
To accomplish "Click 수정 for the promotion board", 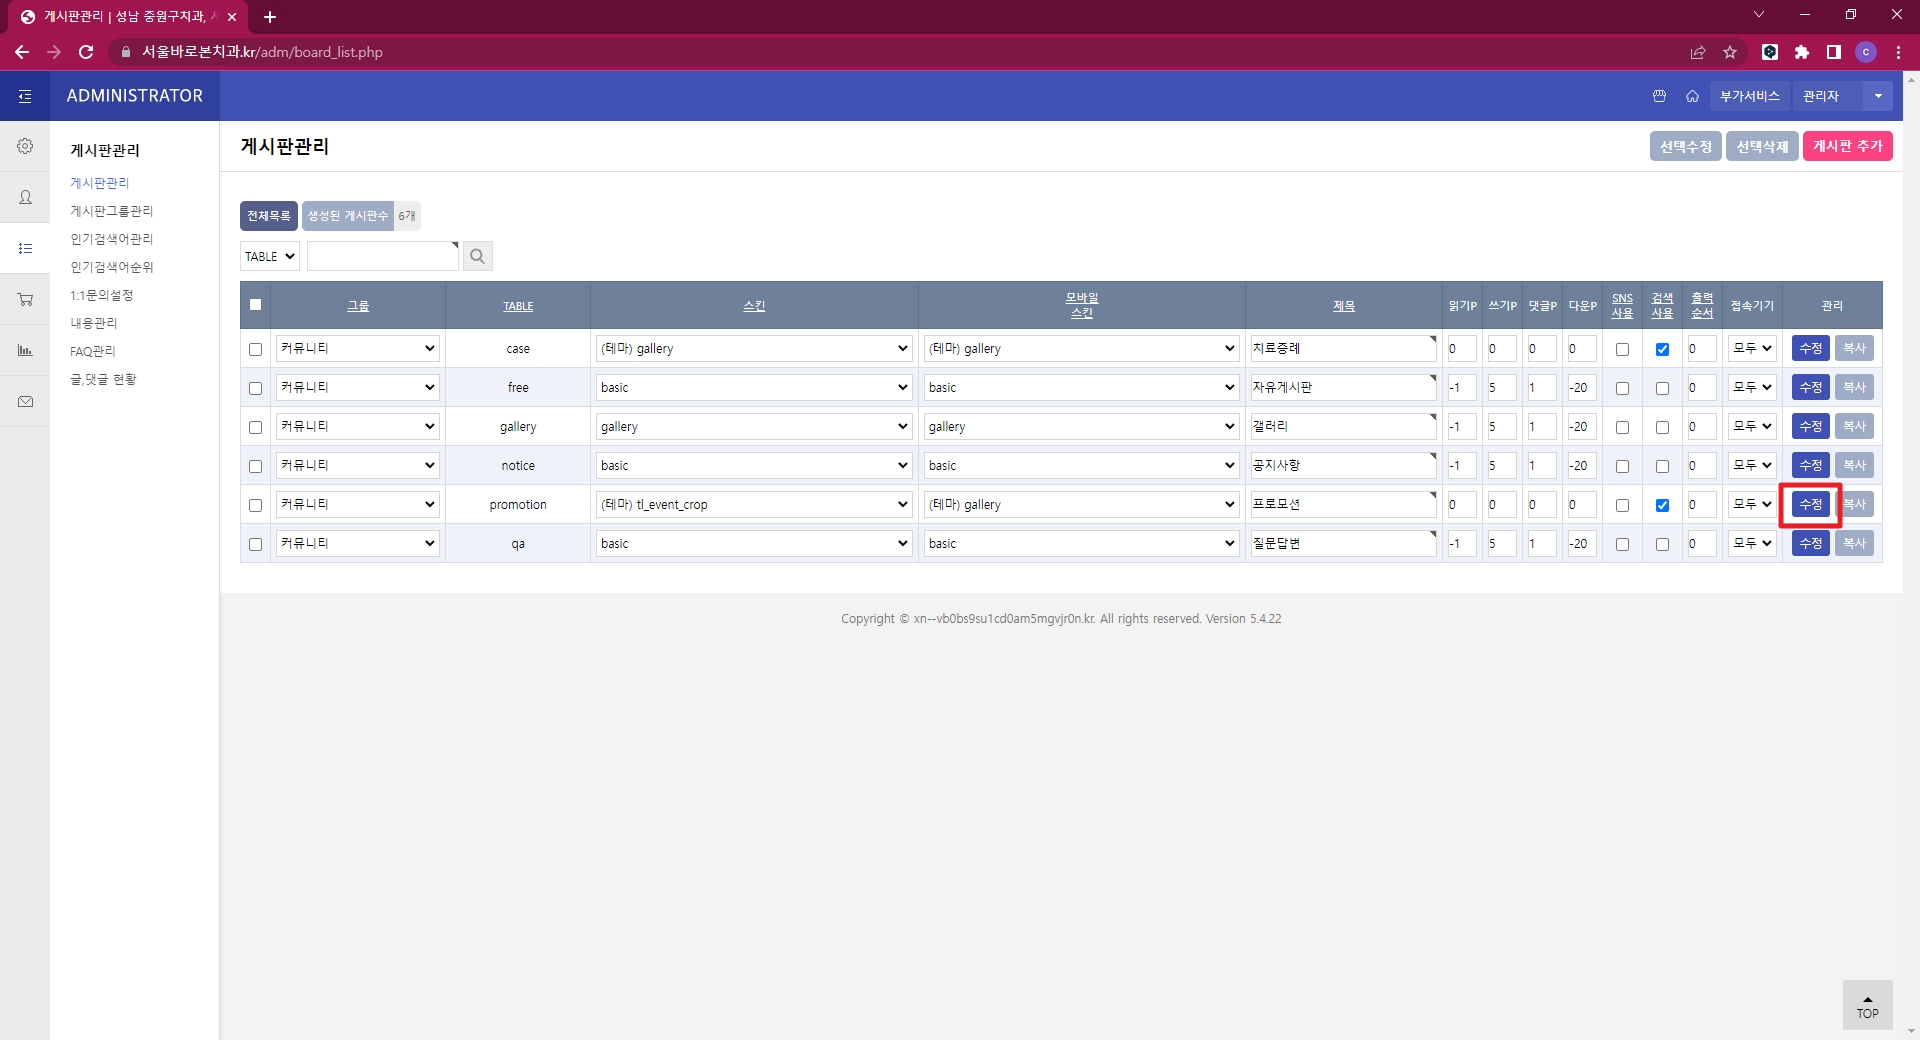I will tap(1810, 505).
